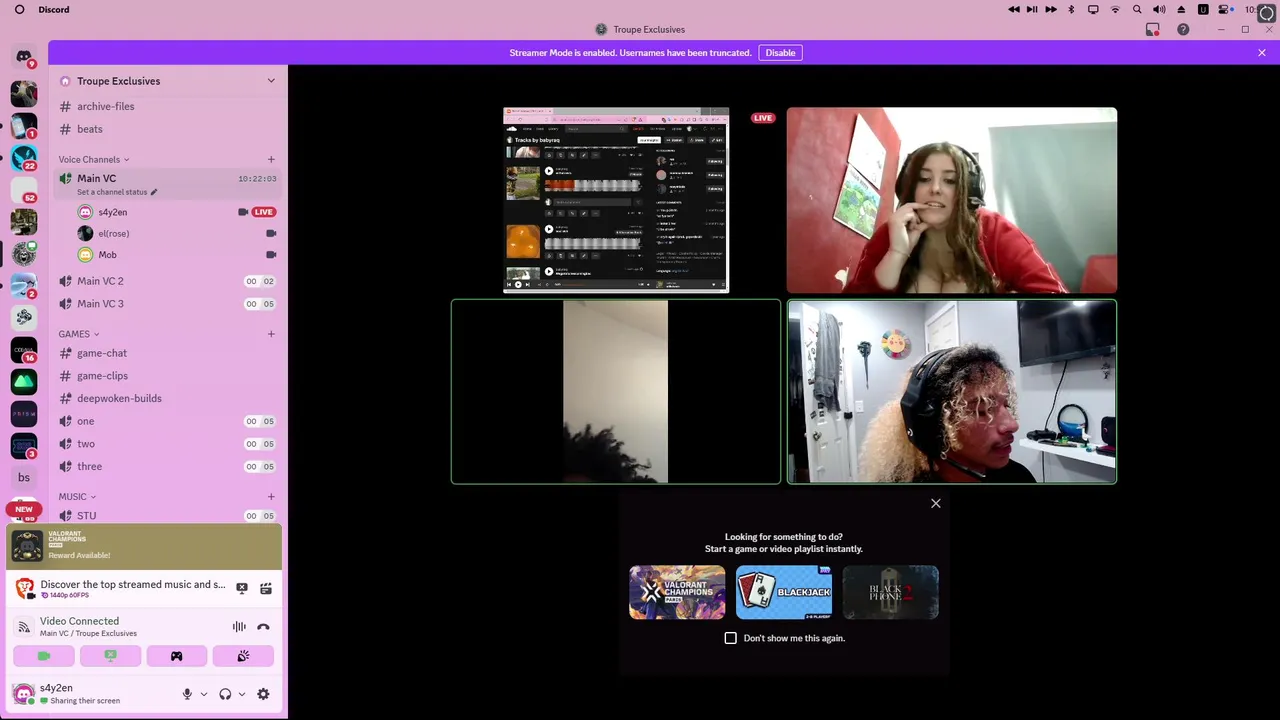
Task: Open the soundboard button
Action: 243,656
